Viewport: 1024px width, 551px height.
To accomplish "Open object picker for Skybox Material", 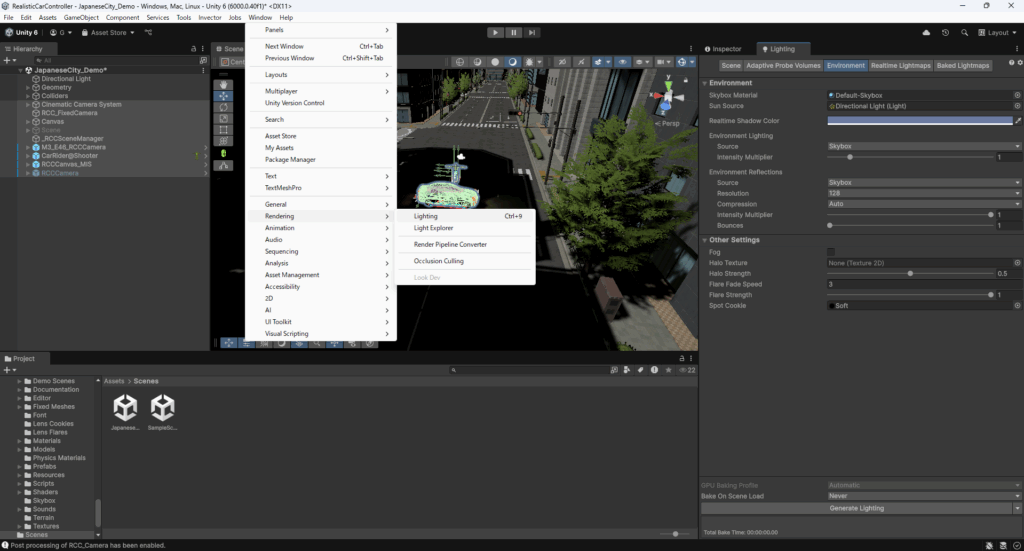I will tap(1017, 95).
